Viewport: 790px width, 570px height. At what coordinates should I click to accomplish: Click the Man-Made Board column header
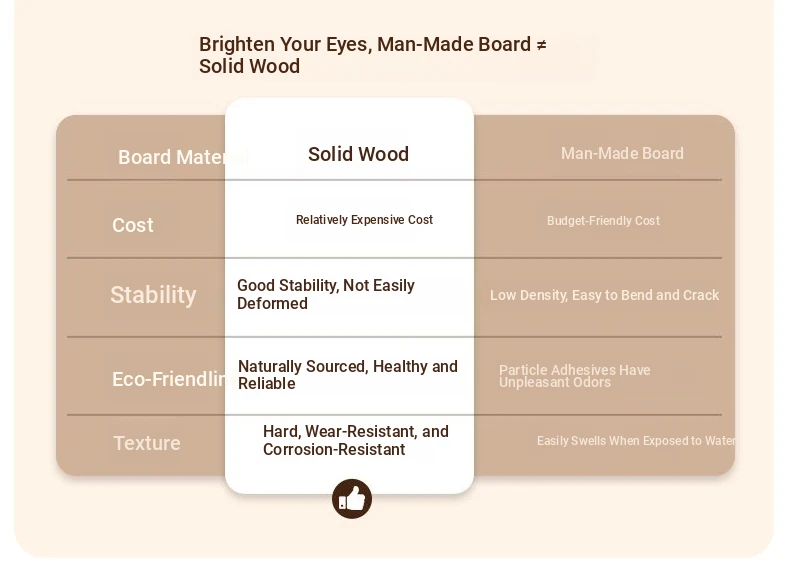coord(622,153)
